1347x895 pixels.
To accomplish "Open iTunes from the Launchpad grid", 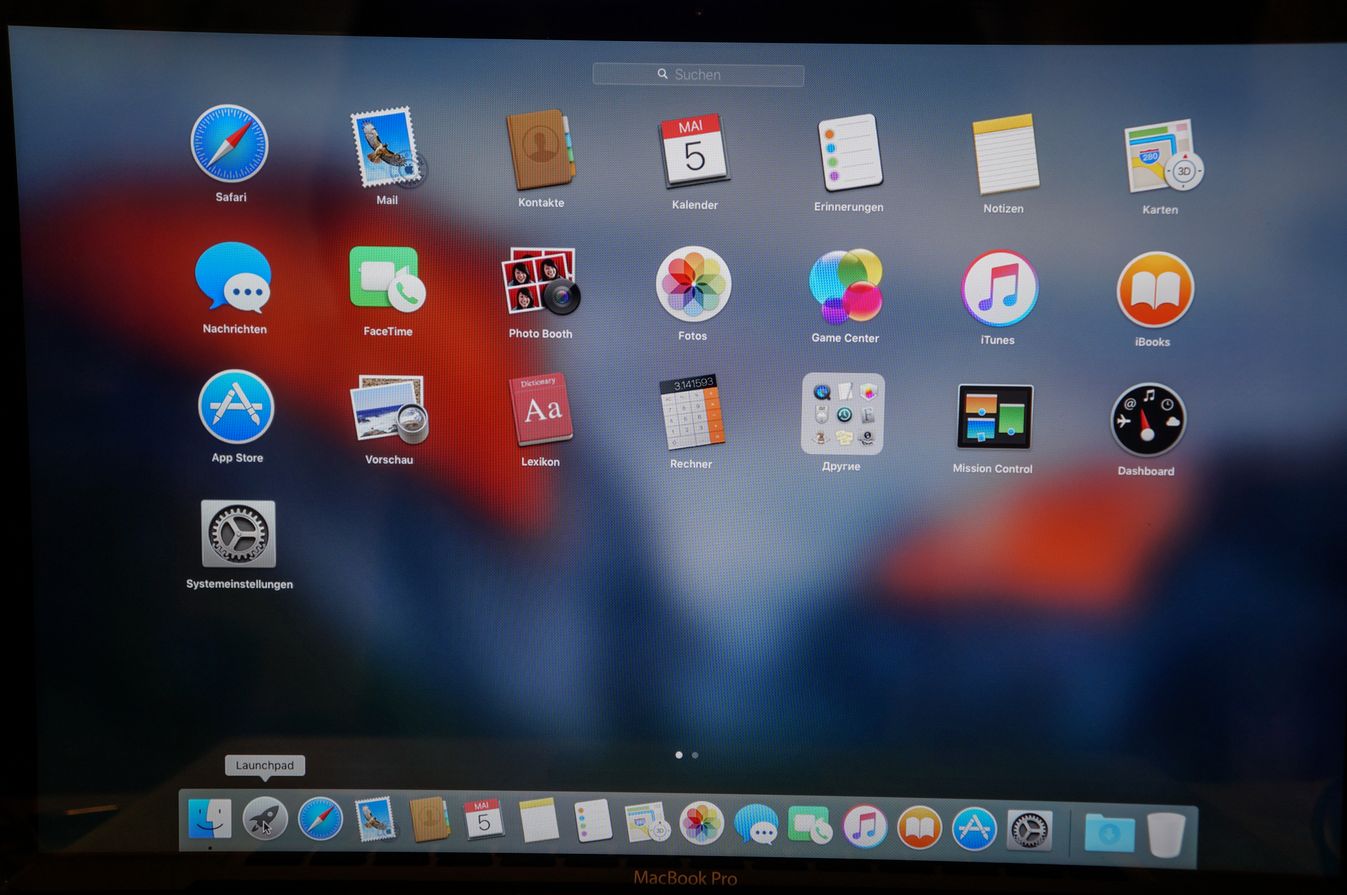I will [999, 289].
